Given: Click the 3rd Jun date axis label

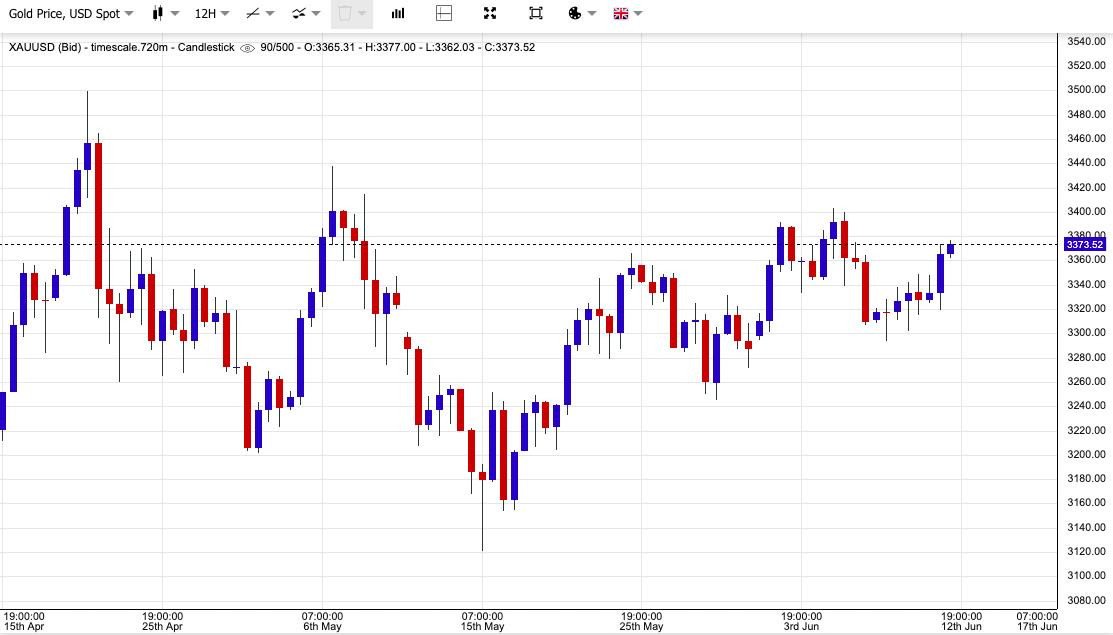Looking at the screenshot, I should pyautogui.click(x=801, y=627).
